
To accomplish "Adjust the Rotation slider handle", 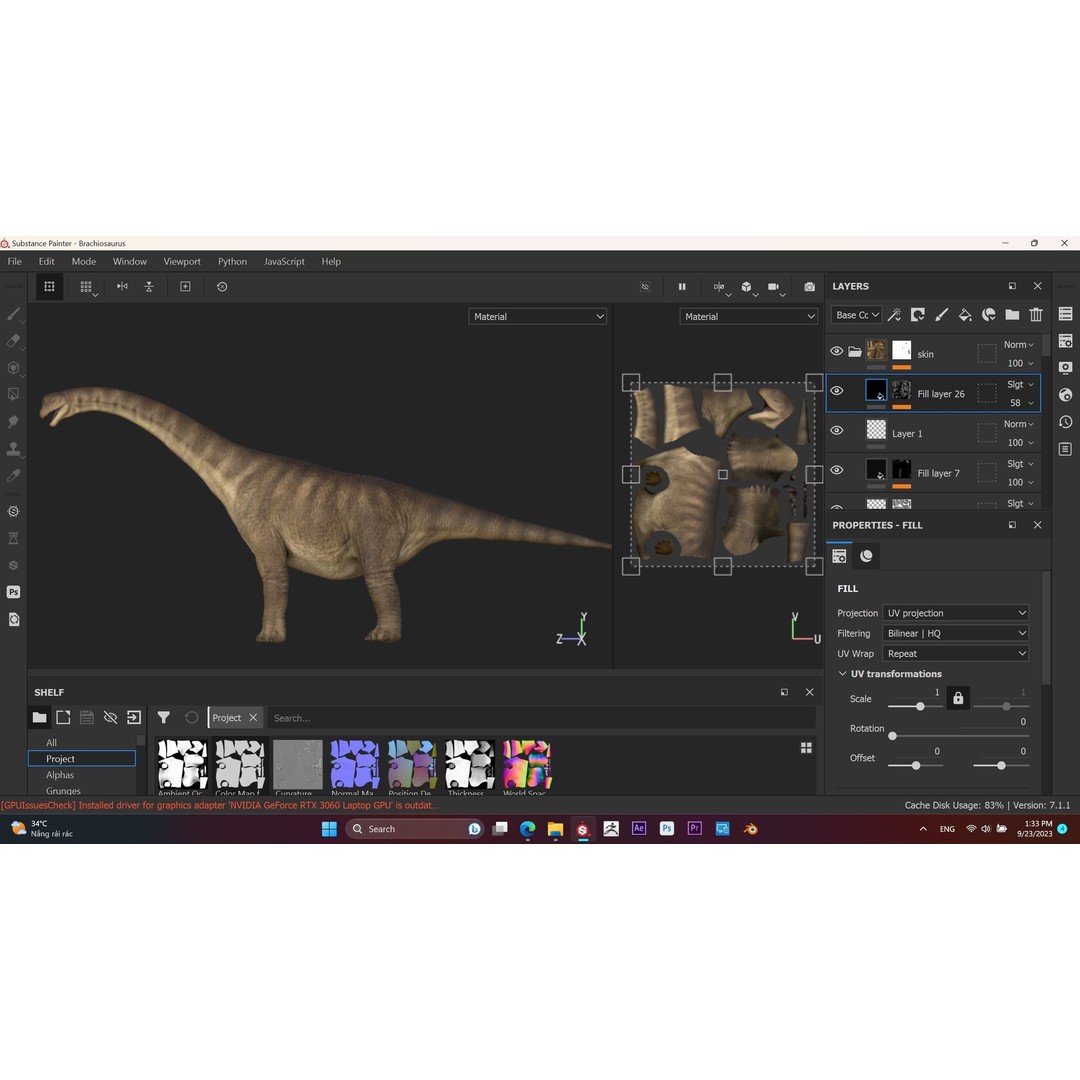I will coord(893,736).
